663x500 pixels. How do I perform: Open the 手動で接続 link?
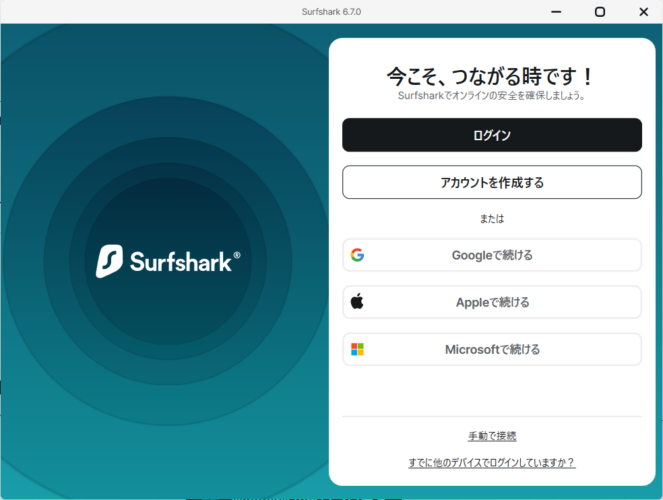(x=492, y=436)
